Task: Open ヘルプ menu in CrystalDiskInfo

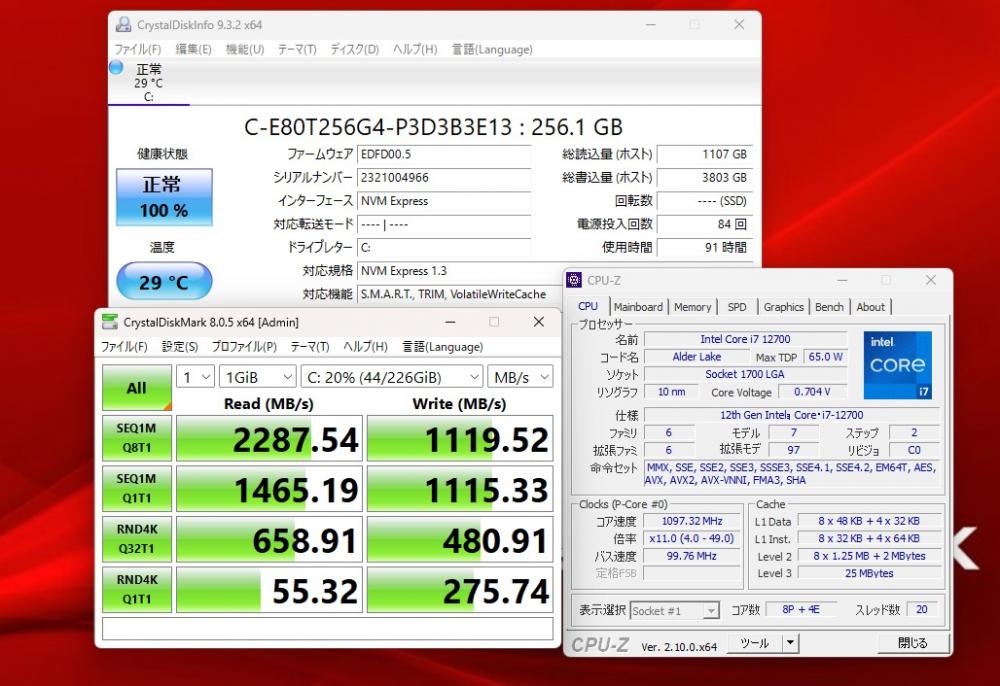Action: (415, 49)
